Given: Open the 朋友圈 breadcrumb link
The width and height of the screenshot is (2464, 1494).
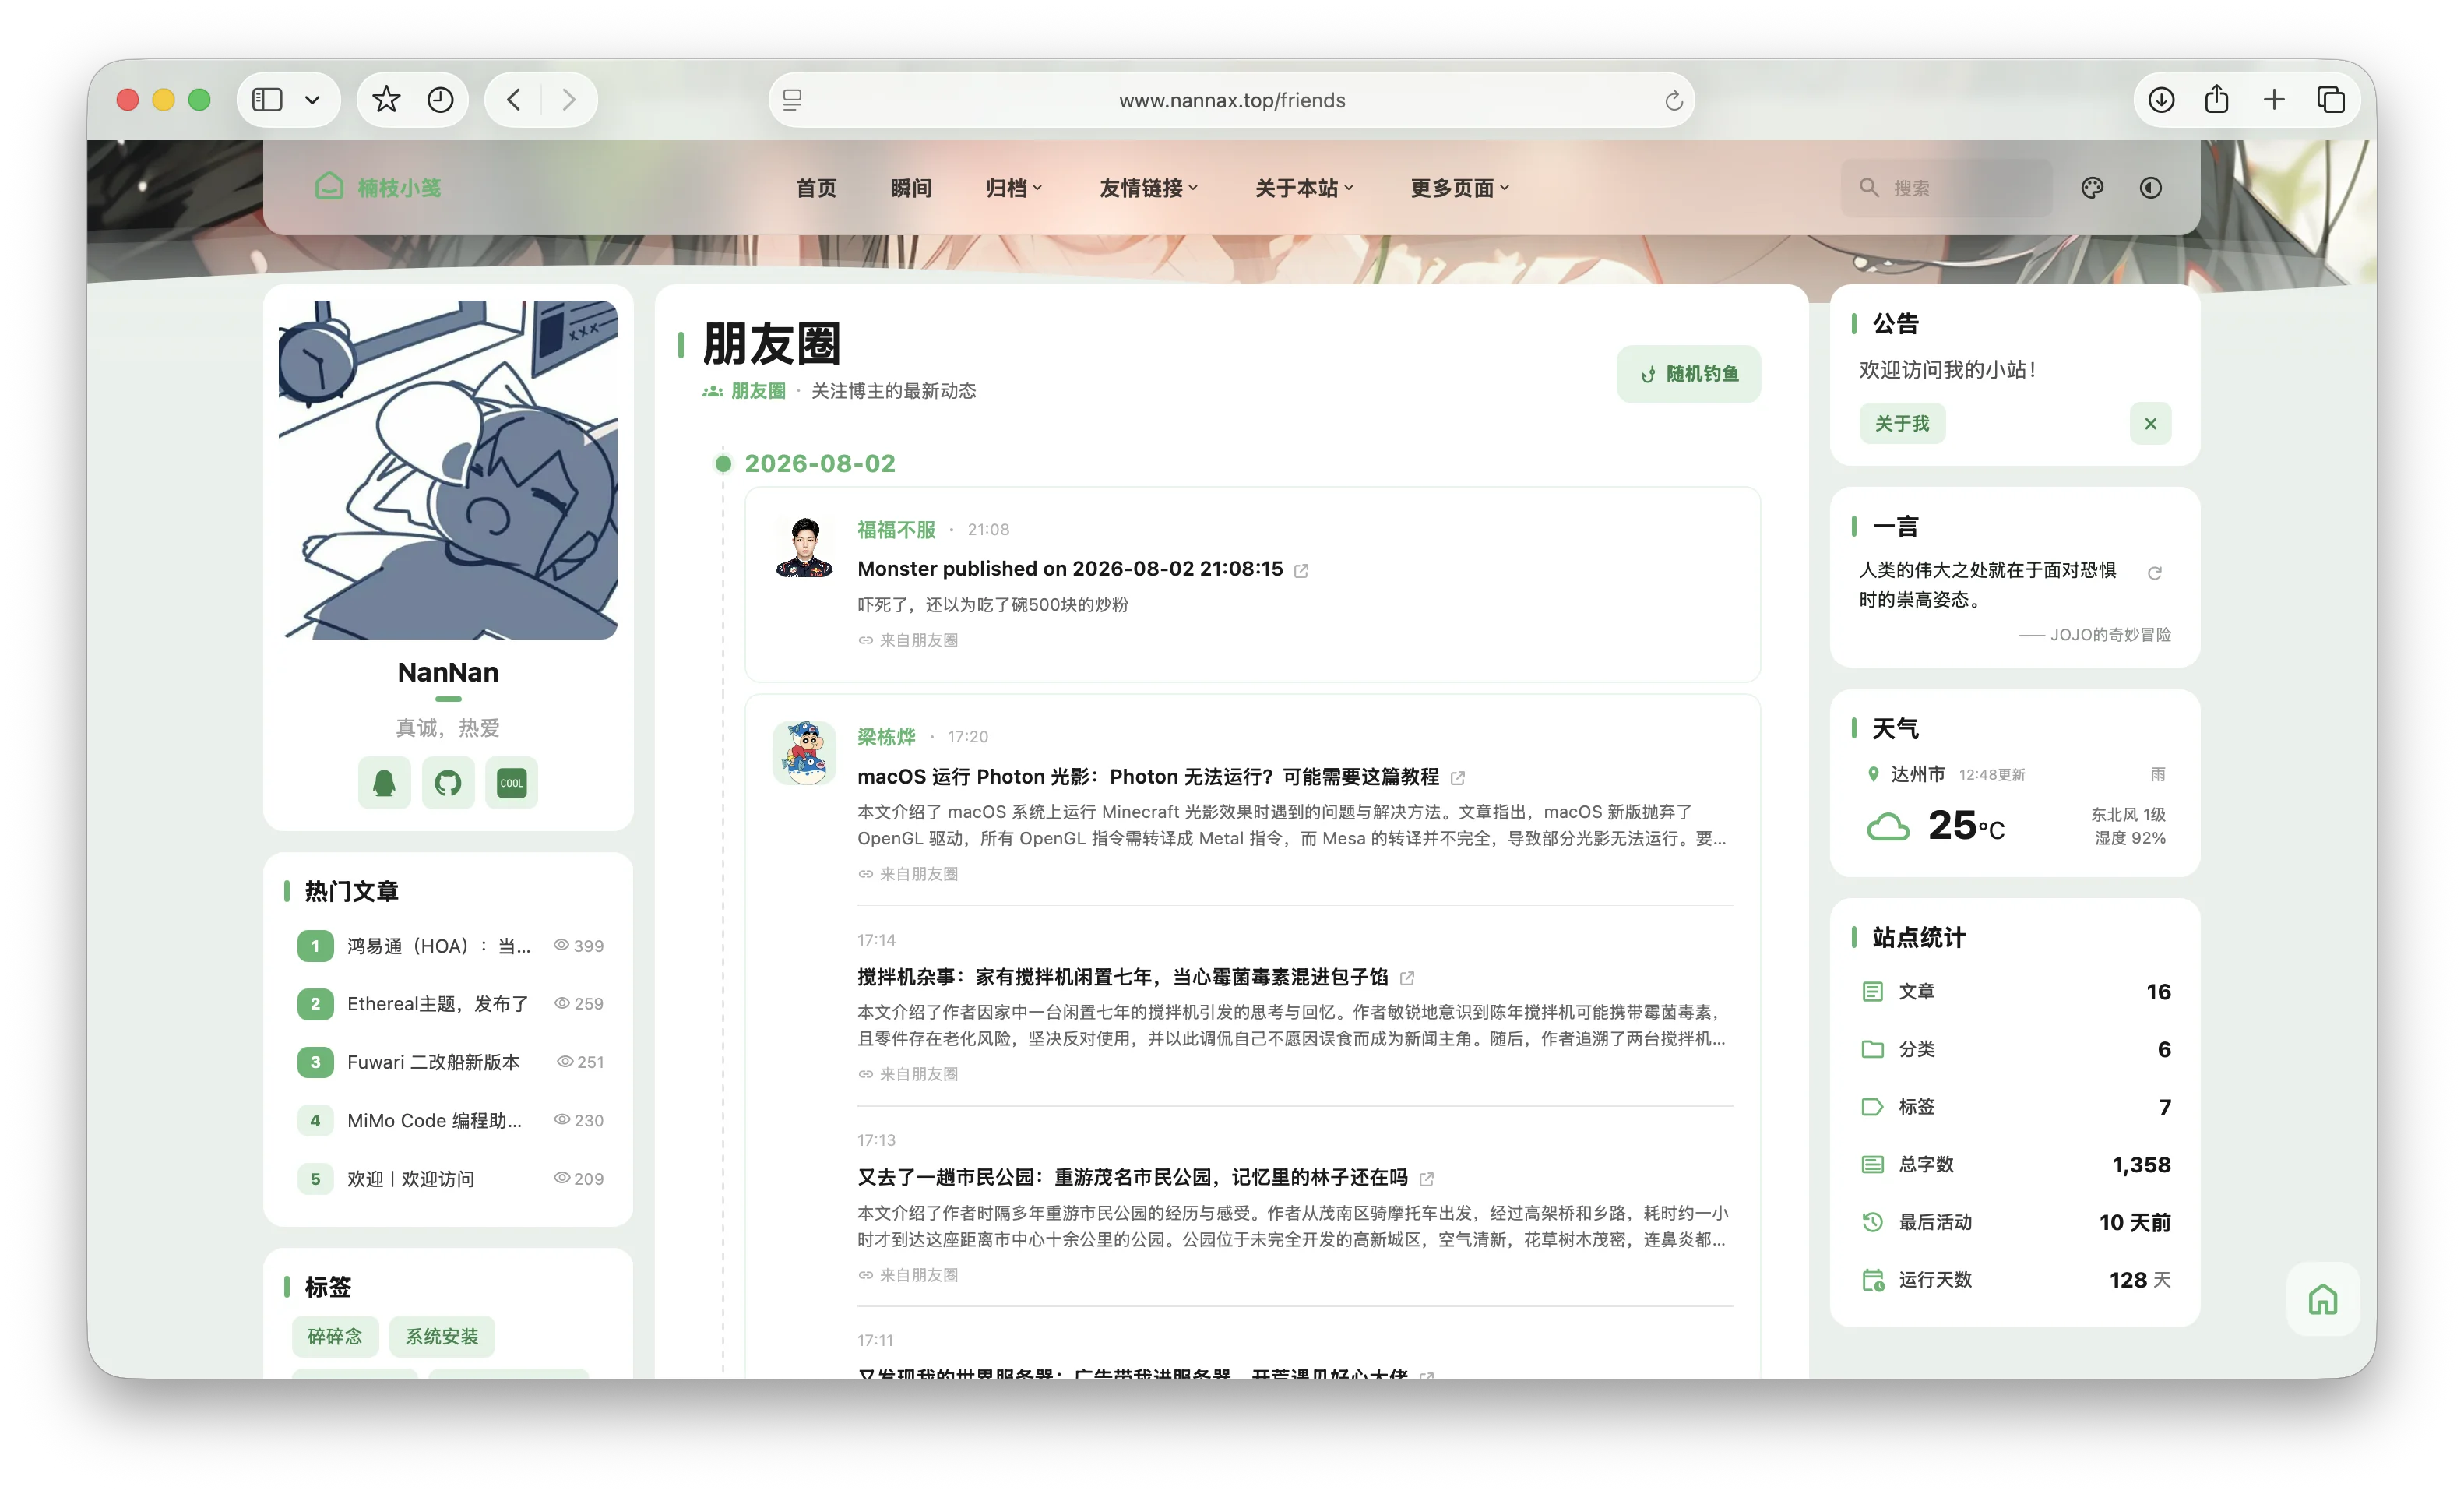Looking at the screenshot, I should pyautogui.click(x=745, y=391).
